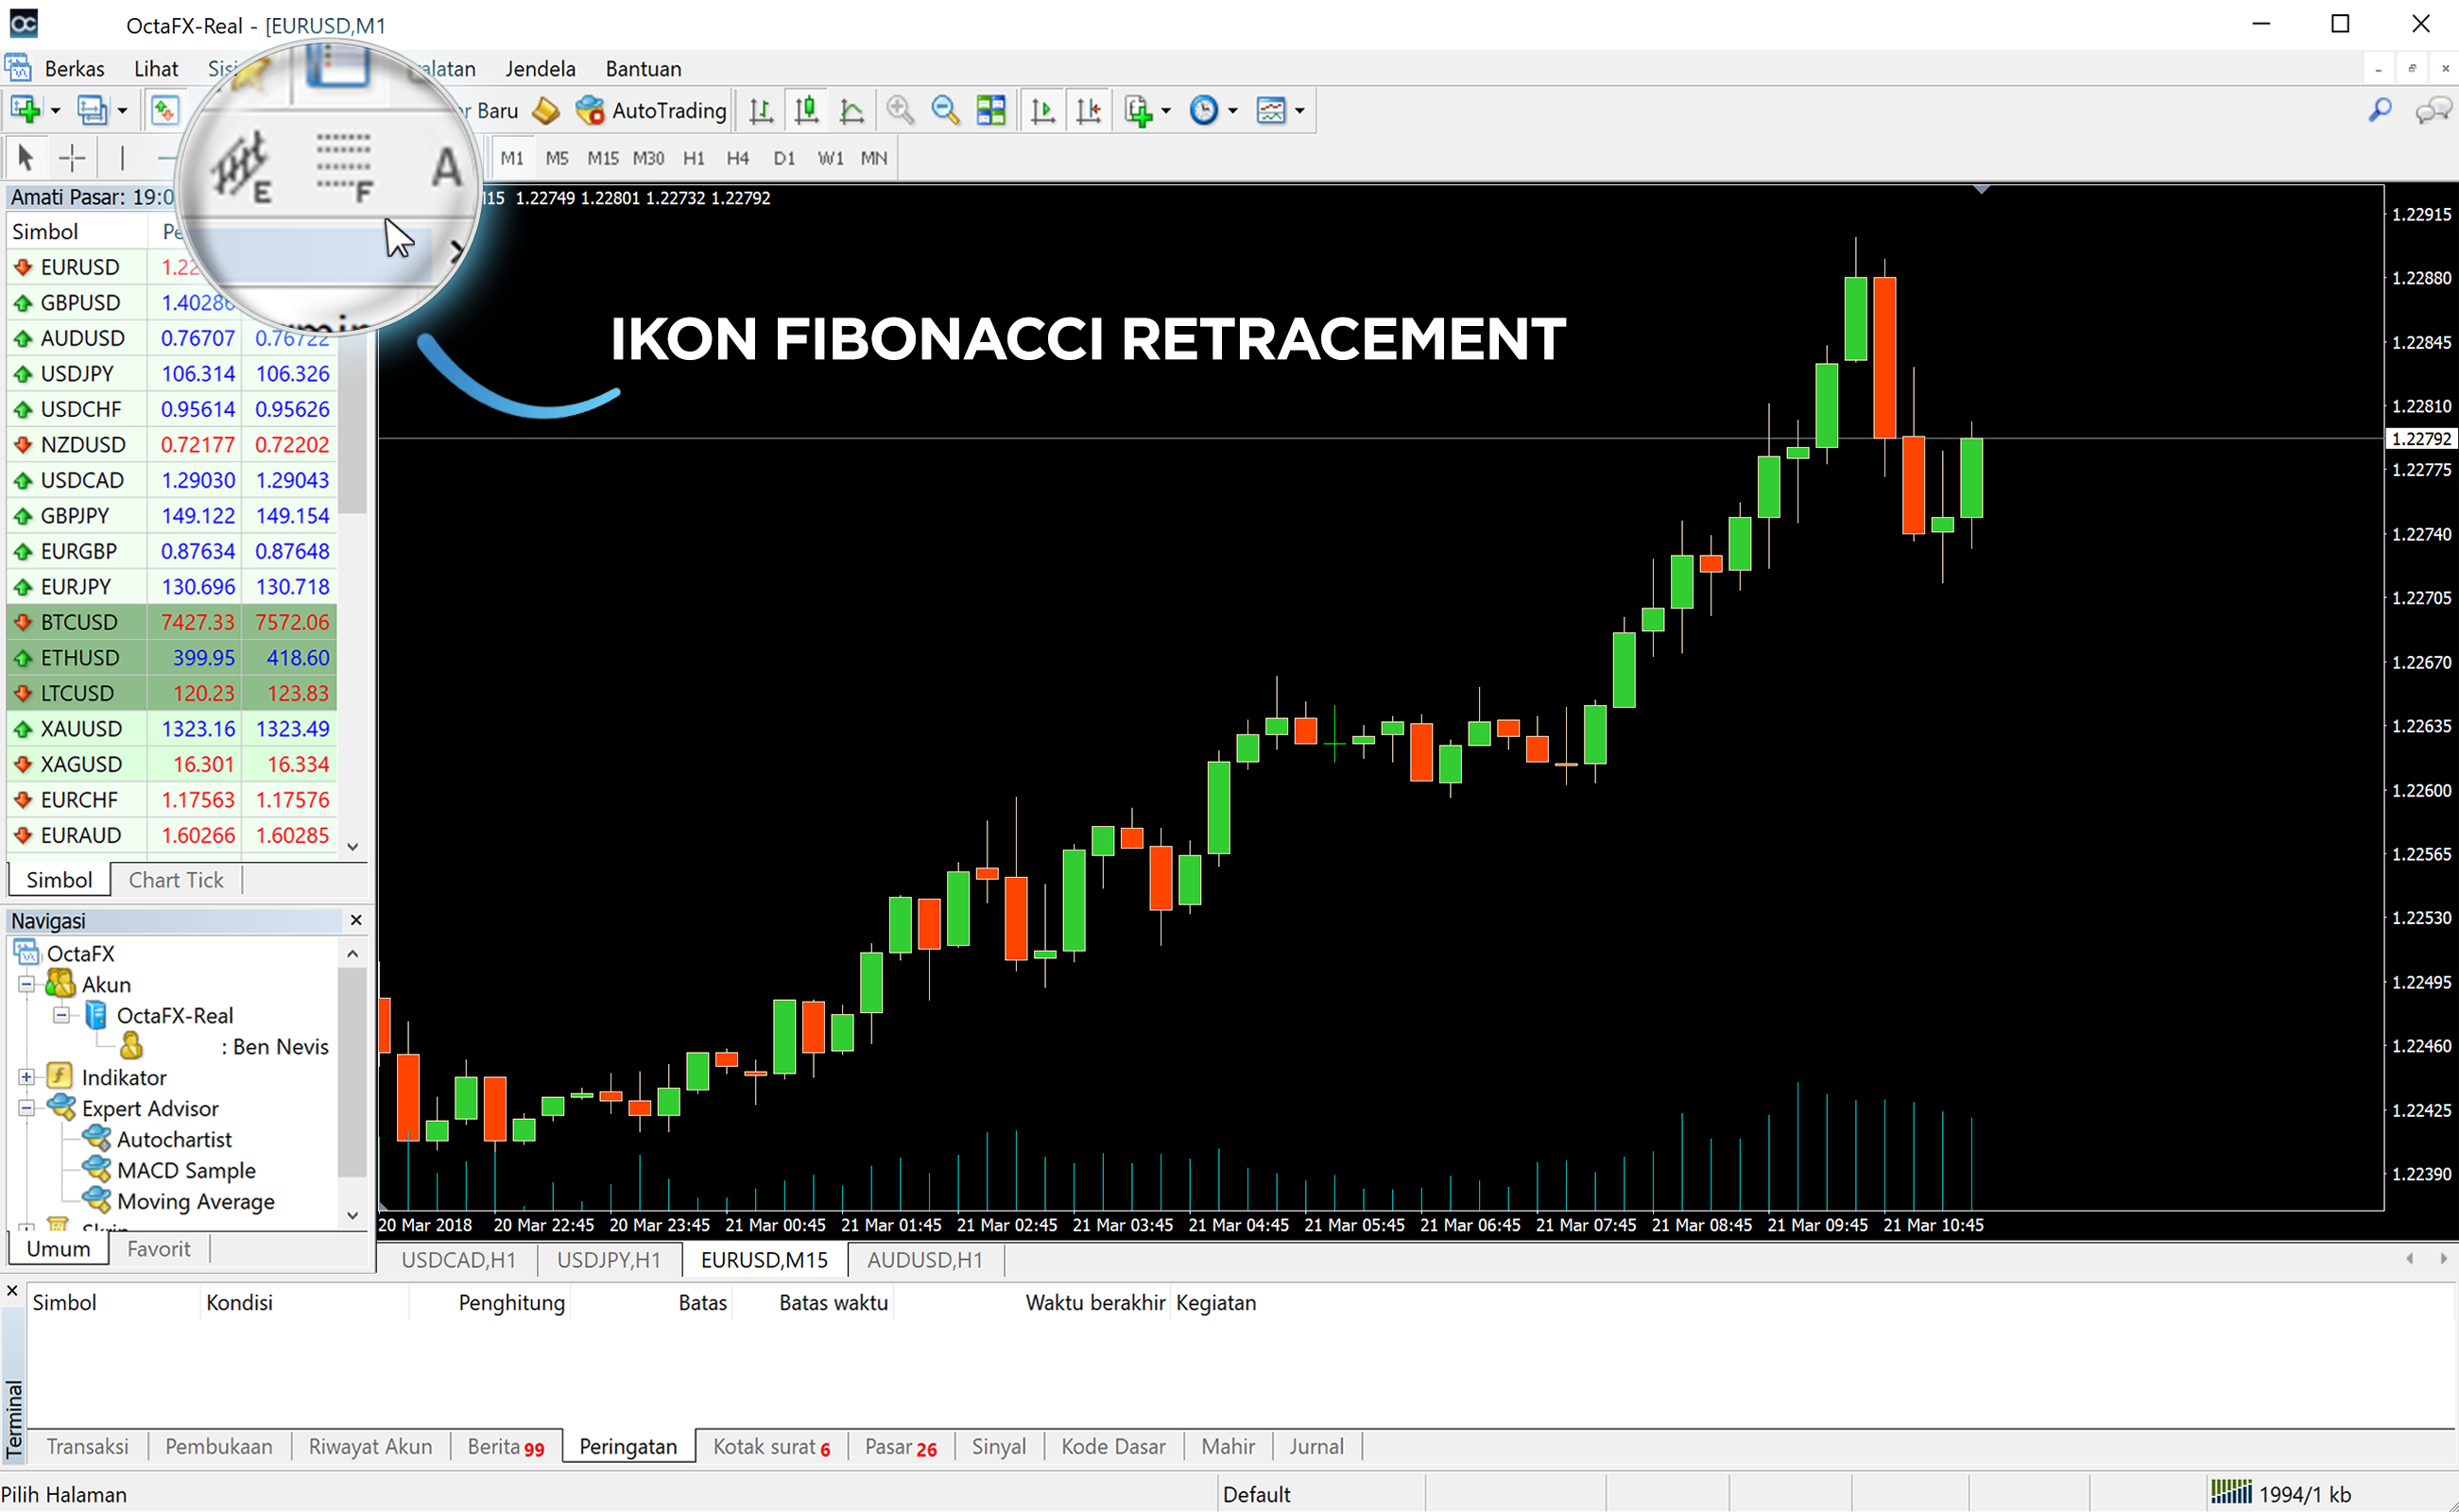Switch timeframe to D1
The width and height of the screenshot is (2459, 1512).
(x=784, y=158)
